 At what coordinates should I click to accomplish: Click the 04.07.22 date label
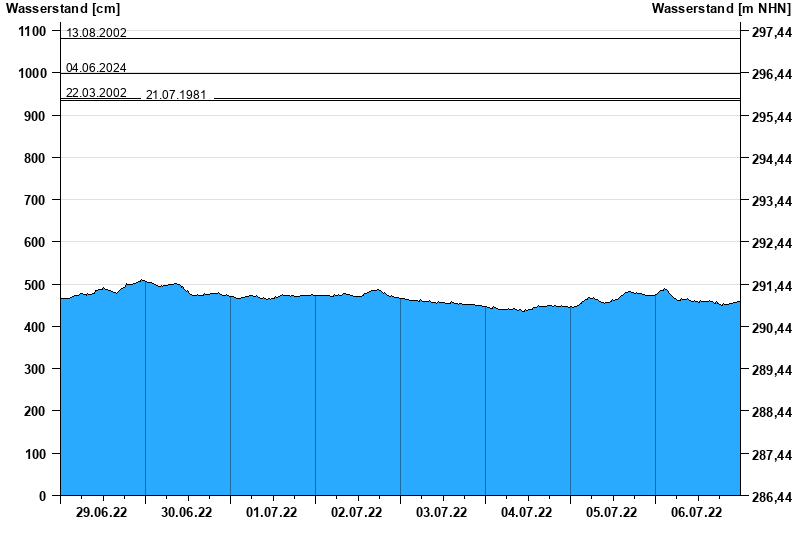pyautogui.click(x=527, y=513)
